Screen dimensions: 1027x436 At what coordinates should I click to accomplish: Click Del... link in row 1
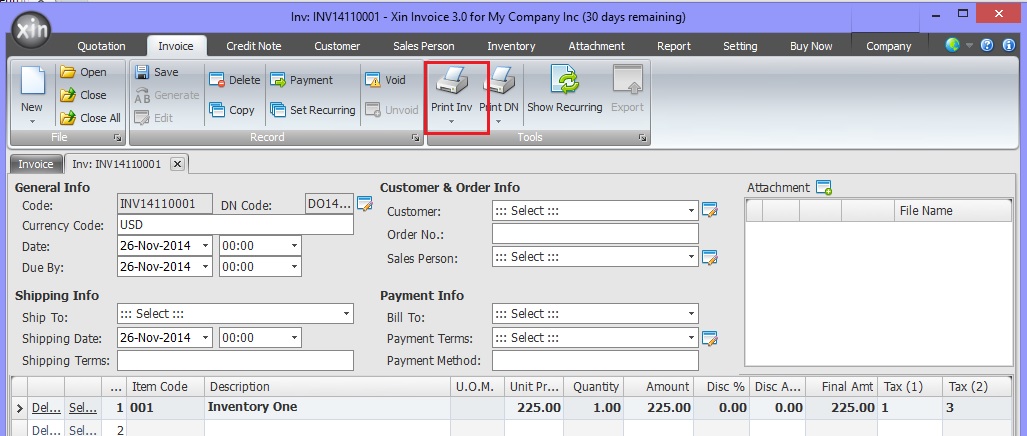[x=46, y=408]
